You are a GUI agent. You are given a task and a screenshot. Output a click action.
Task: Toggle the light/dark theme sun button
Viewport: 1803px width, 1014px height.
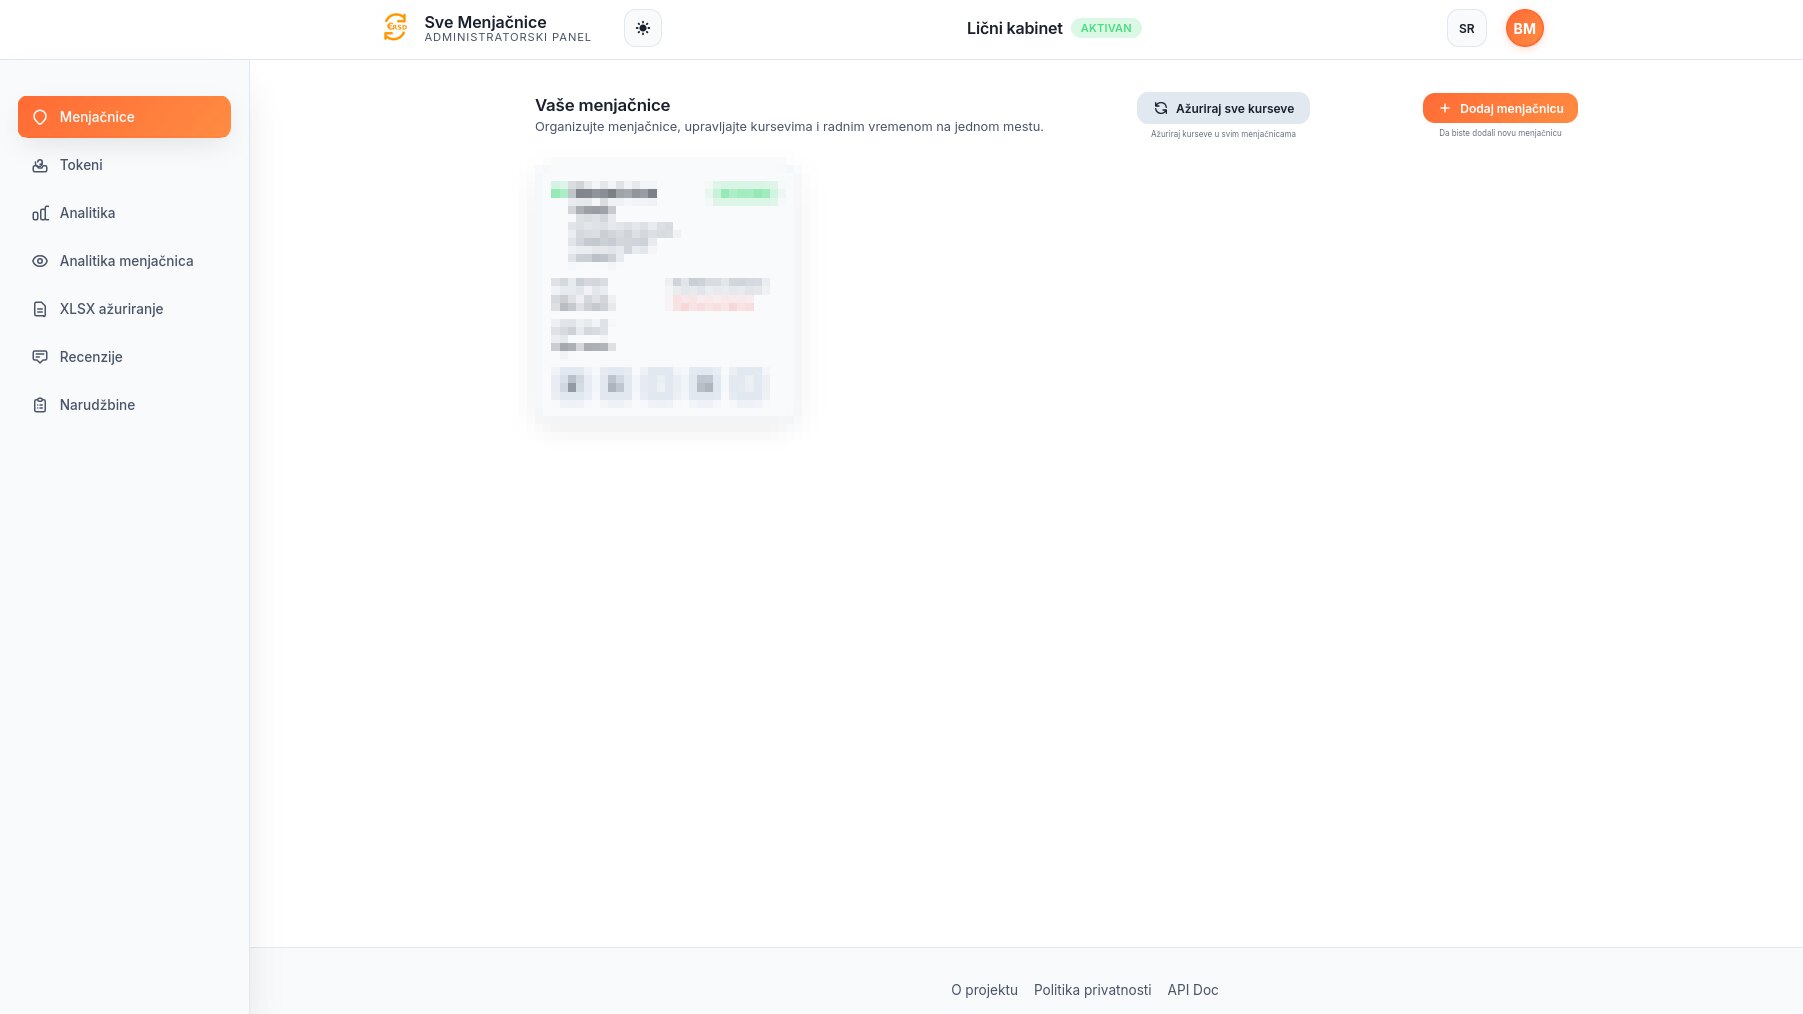pos(643,28)
